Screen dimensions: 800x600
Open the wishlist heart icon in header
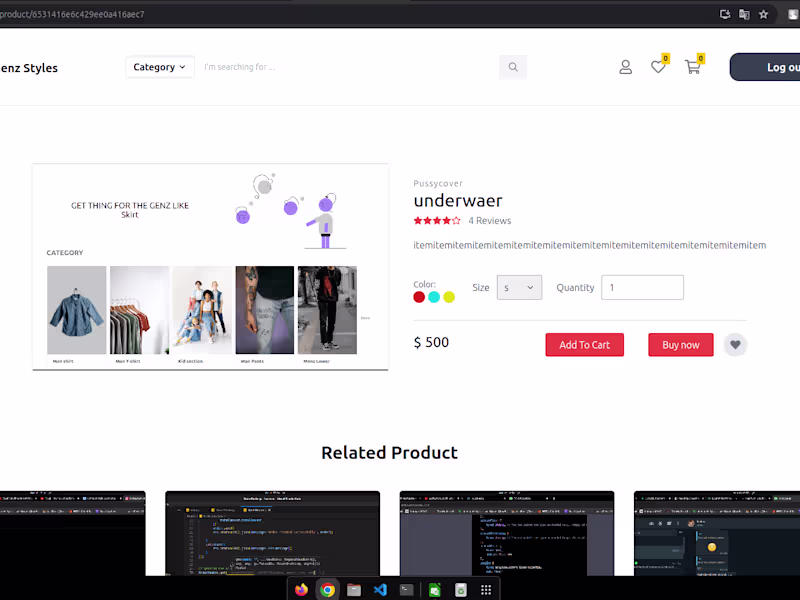pyautogui.click(x=658, y=67)
